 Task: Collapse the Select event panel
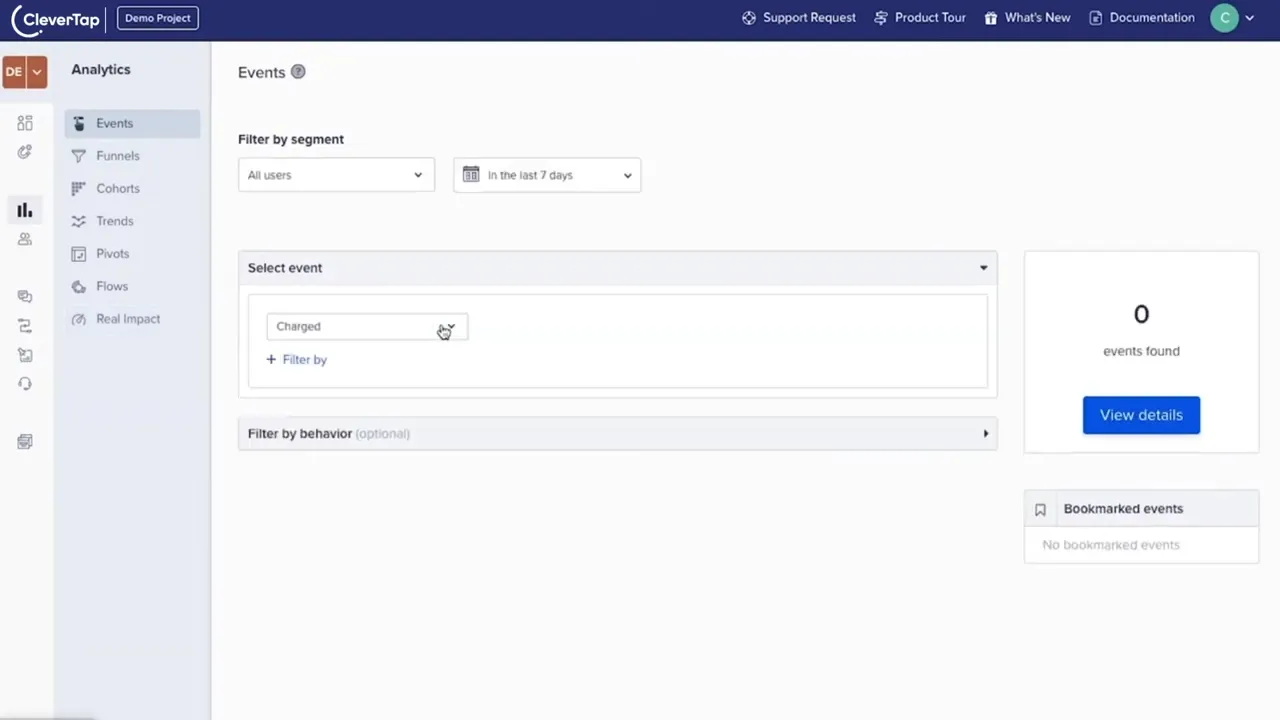pos(982,267)
